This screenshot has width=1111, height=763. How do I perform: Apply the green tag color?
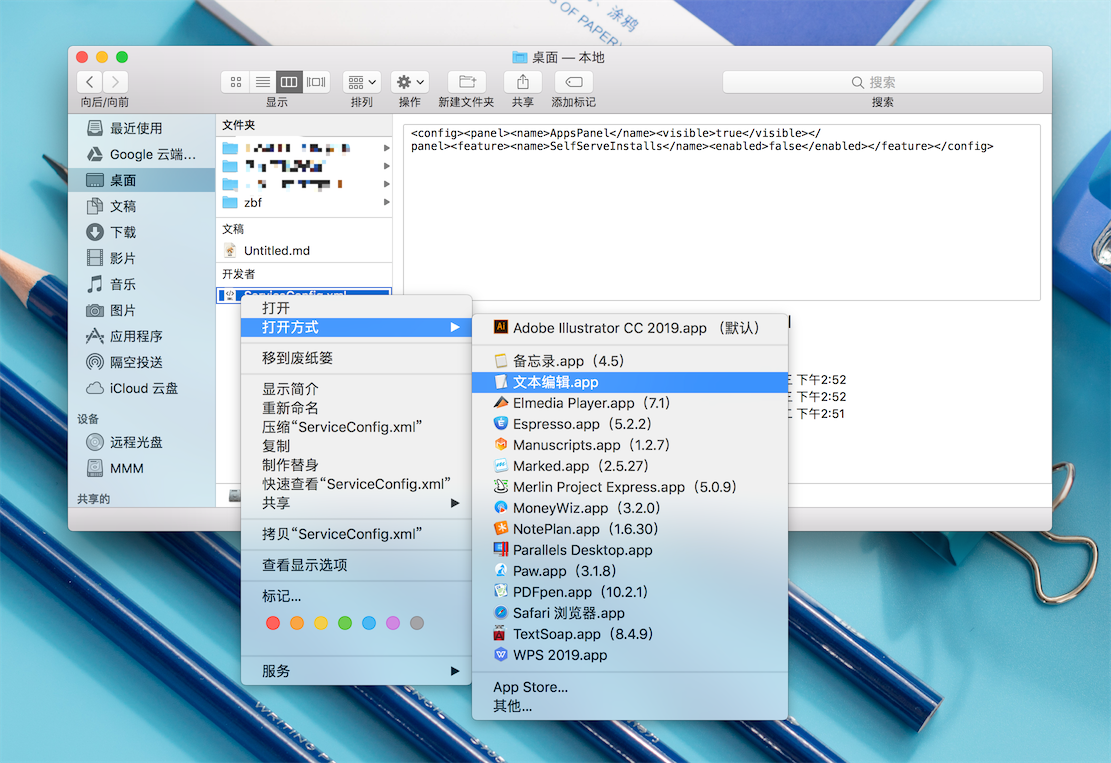(x=345, y=623)
